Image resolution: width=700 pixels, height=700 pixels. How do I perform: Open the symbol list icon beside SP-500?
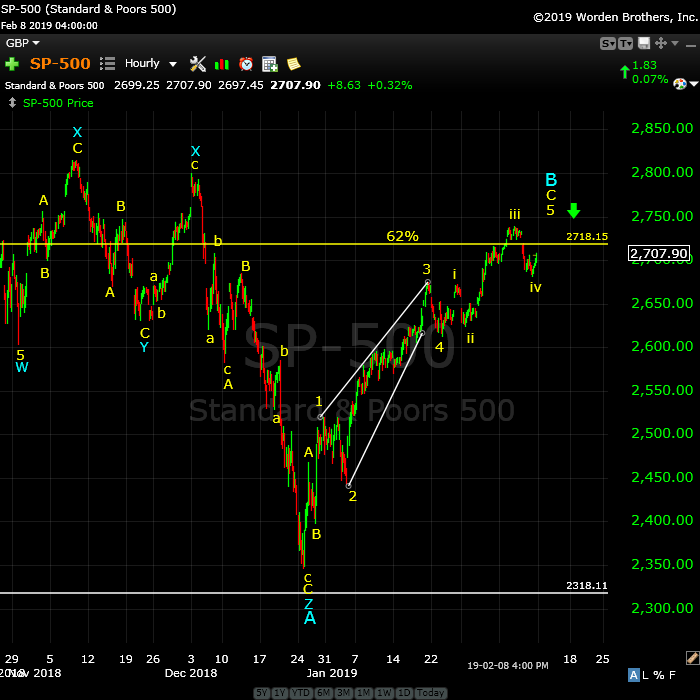[x=107, y=63]
